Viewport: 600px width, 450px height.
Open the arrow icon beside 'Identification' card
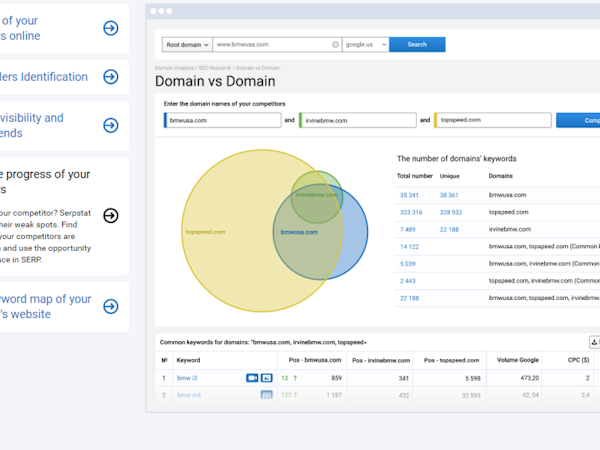111,77
